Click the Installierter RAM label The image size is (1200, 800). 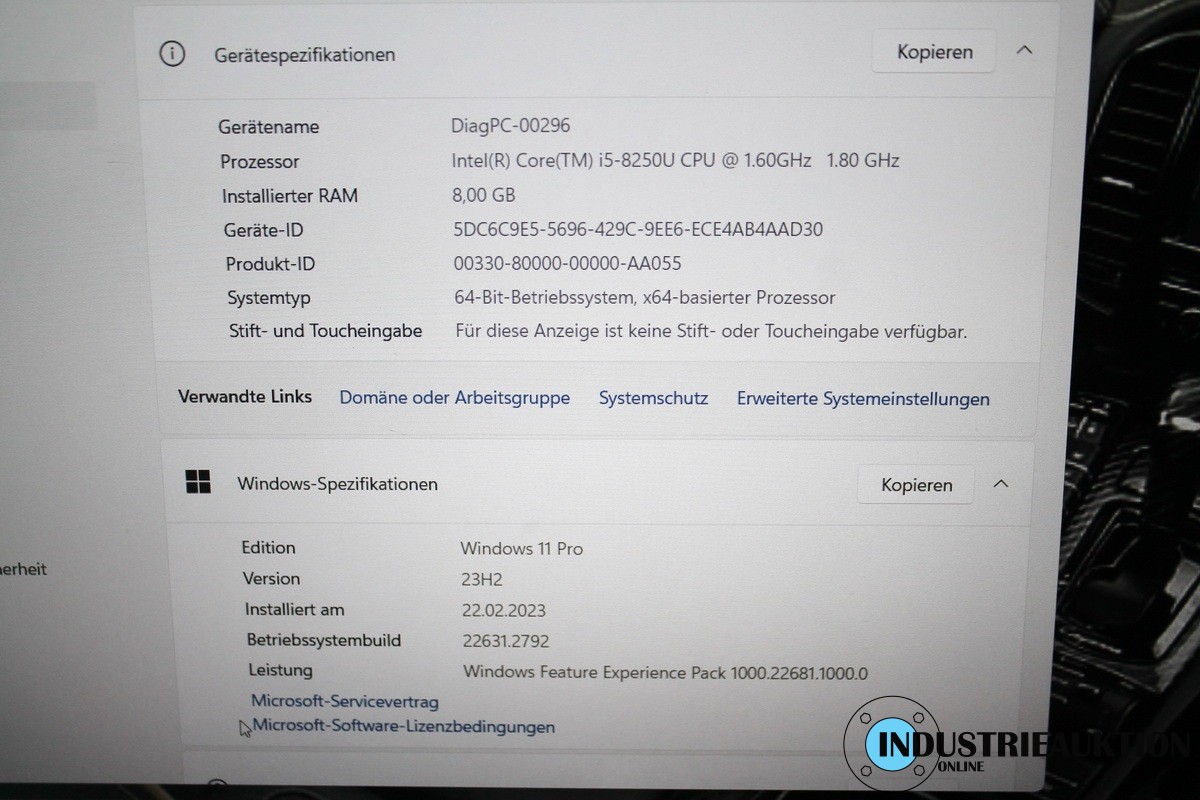(x=290, y=196)
